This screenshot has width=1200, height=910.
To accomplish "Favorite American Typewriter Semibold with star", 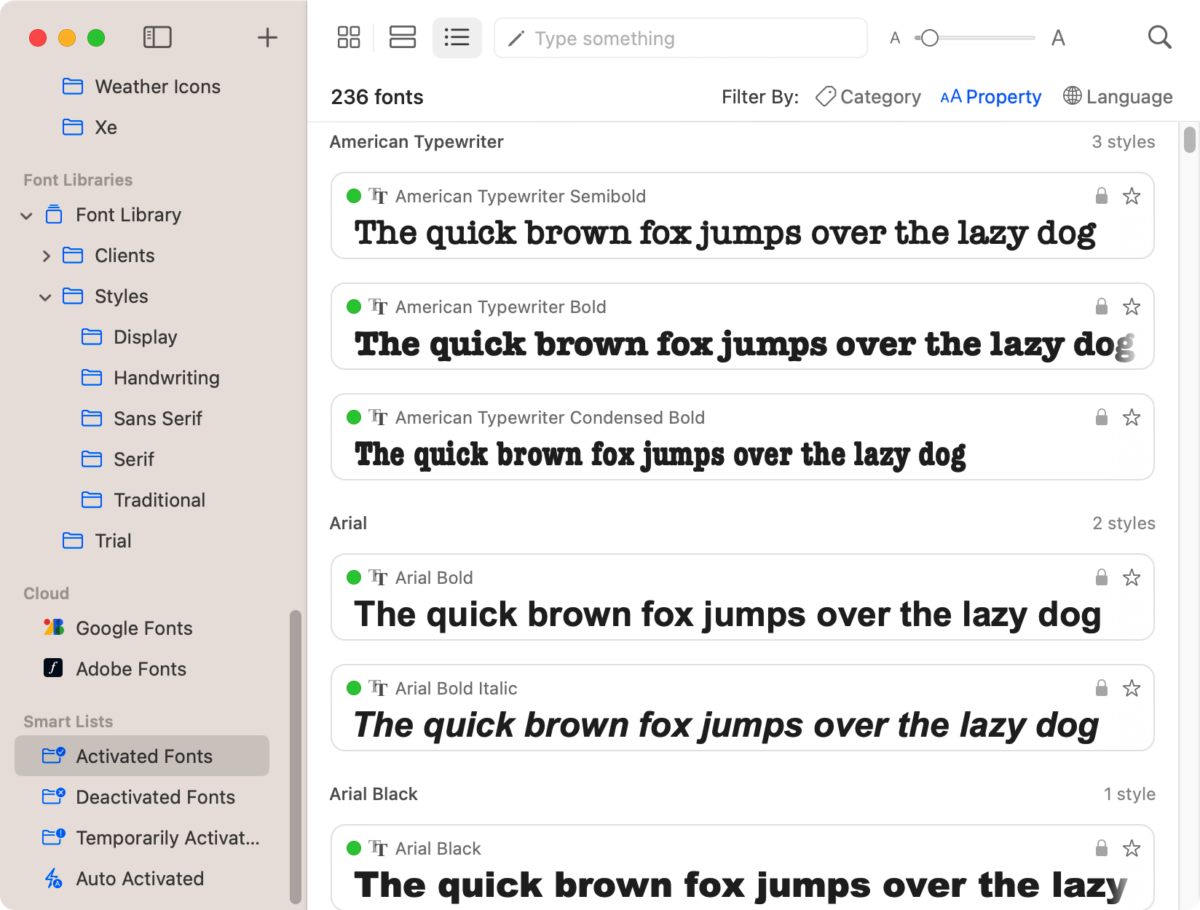I will [1131, 196].
